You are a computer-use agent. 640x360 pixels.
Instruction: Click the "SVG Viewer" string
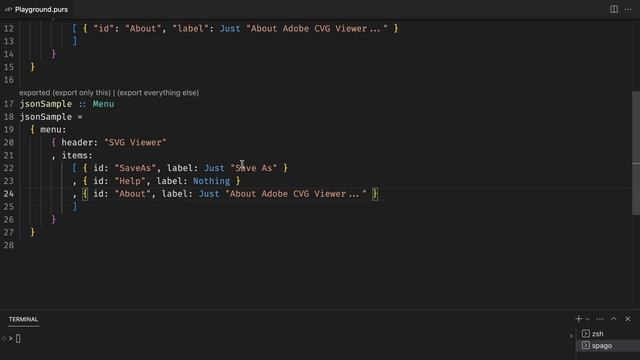(135, 142)
